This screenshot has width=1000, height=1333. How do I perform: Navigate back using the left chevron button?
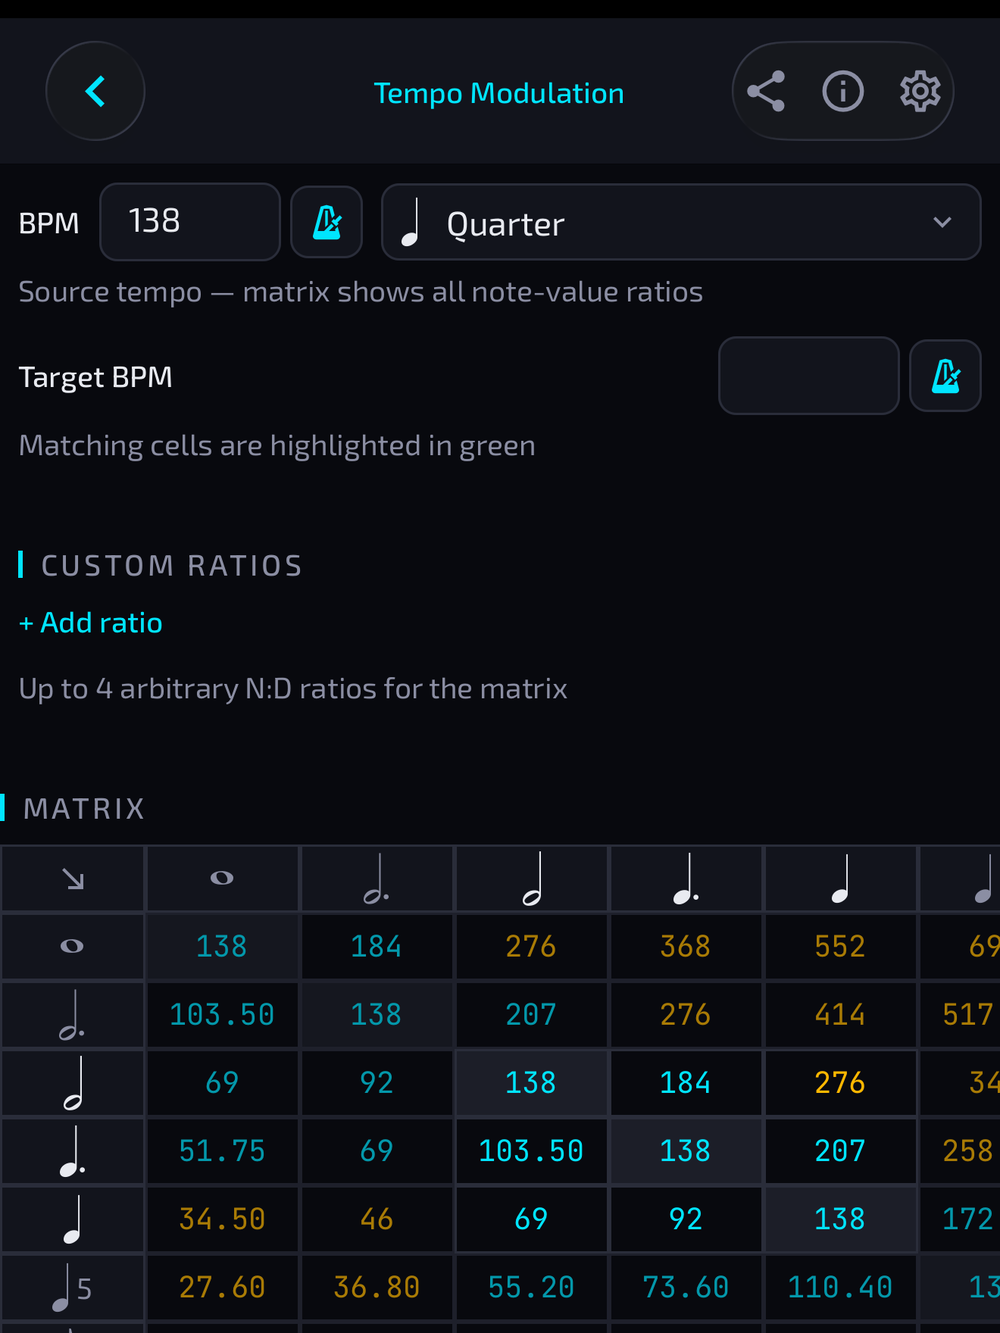tap(95, 91)
